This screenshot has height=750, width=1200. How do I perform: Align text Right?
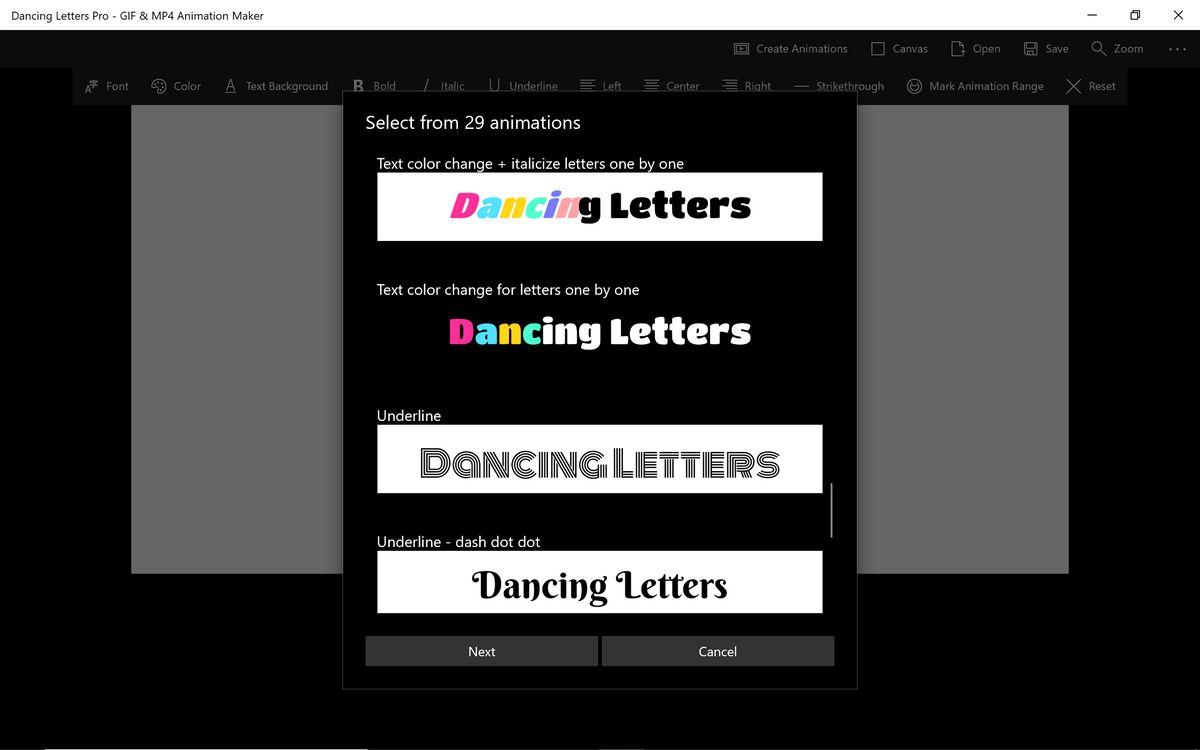pyautogui.click(x=747, y=86)
